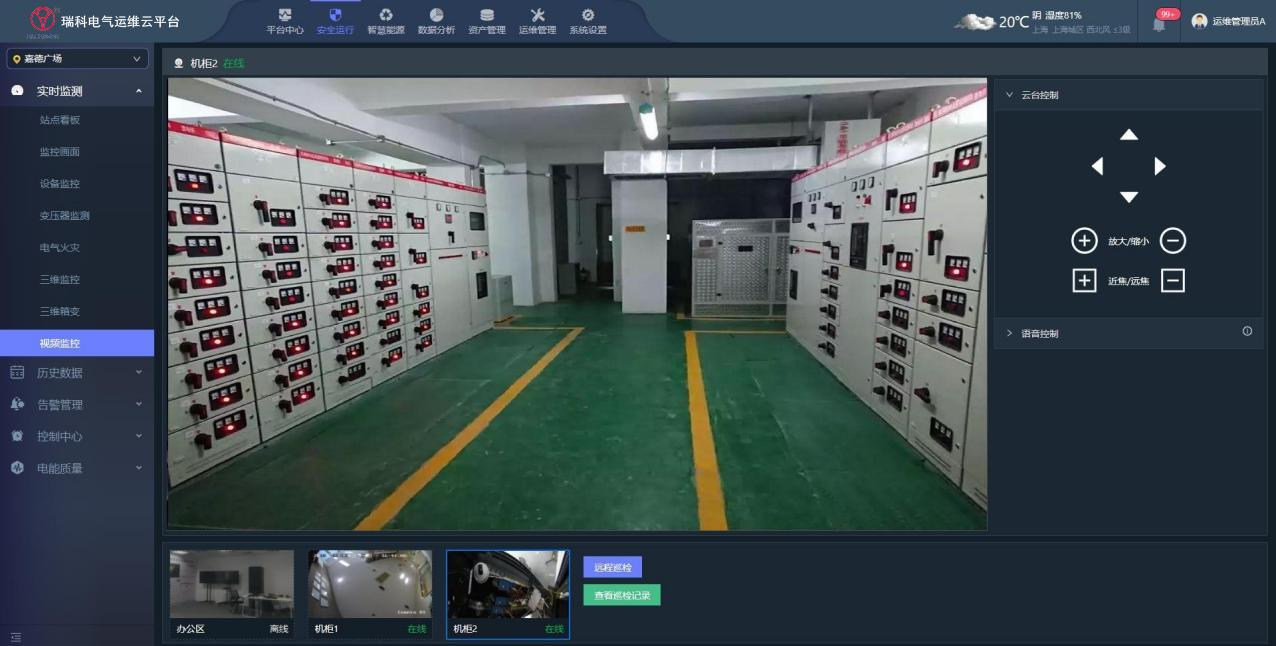This screenshot has height=646, width=1276.
Task: Open the notification bell with the 99+ badge
Action: 1160,23
